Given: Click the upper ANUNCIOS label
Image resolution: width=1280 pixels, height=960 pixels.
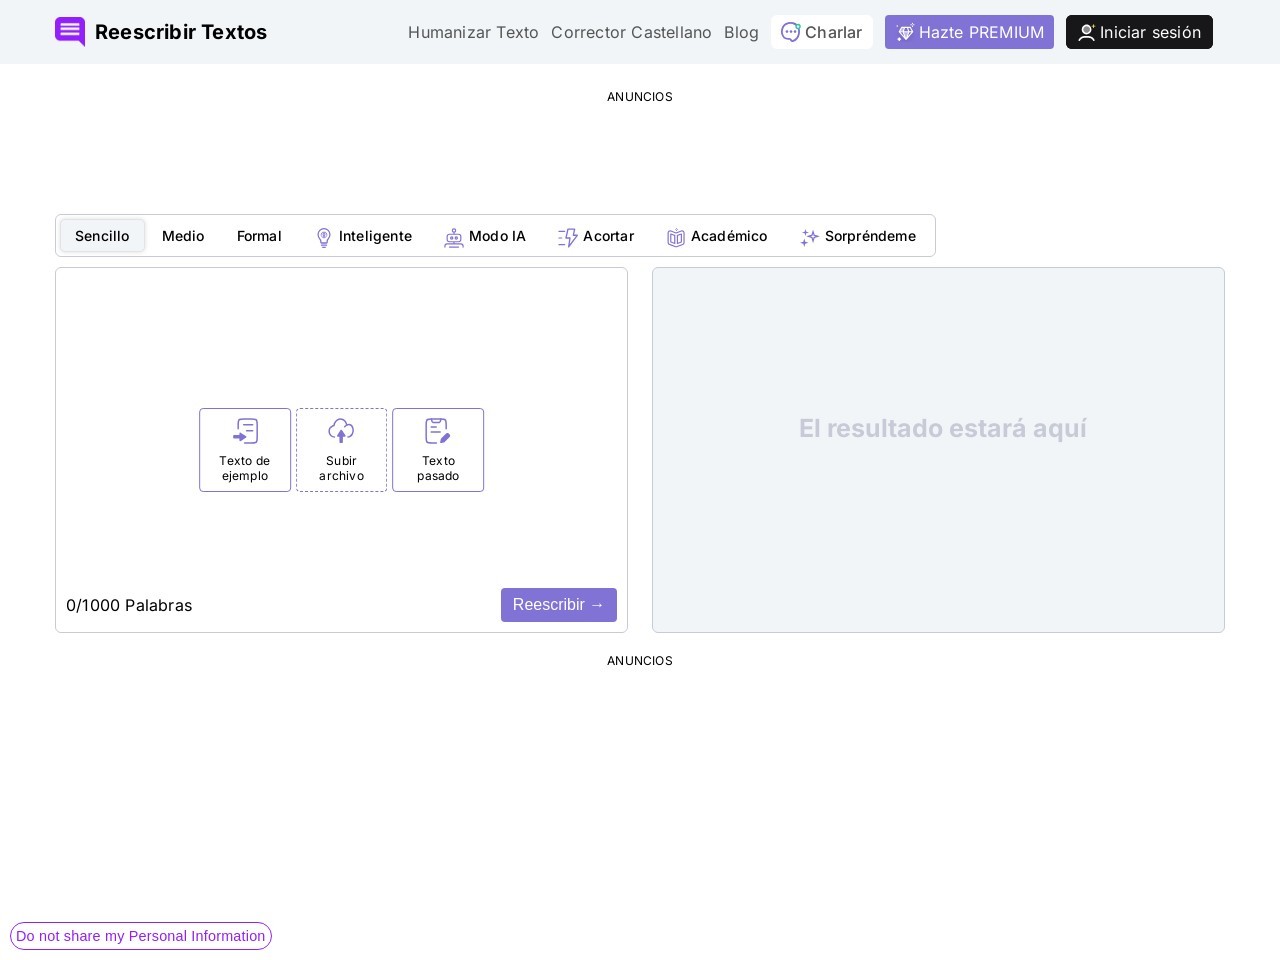Looking at the screenshot, I should coord(640,97).
